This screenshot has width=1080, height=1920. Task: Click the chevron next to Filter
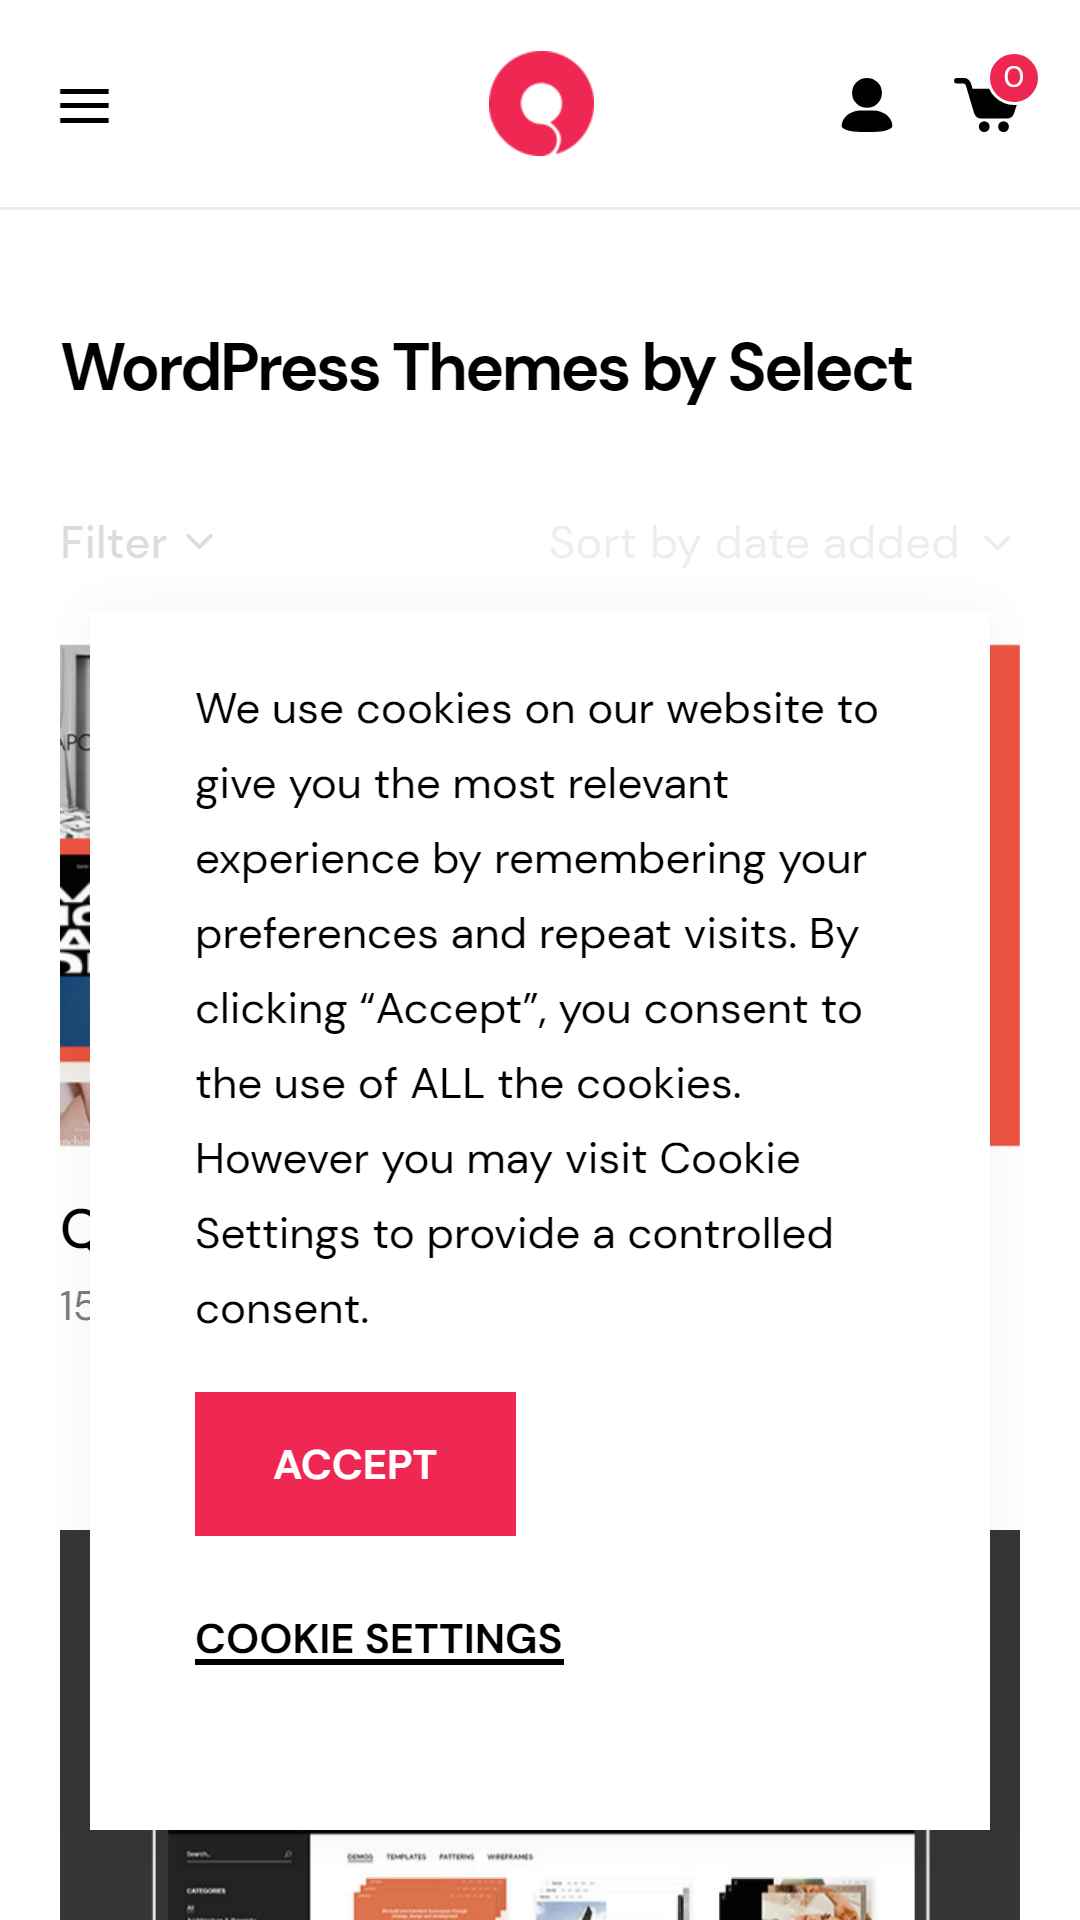[200, 542]
